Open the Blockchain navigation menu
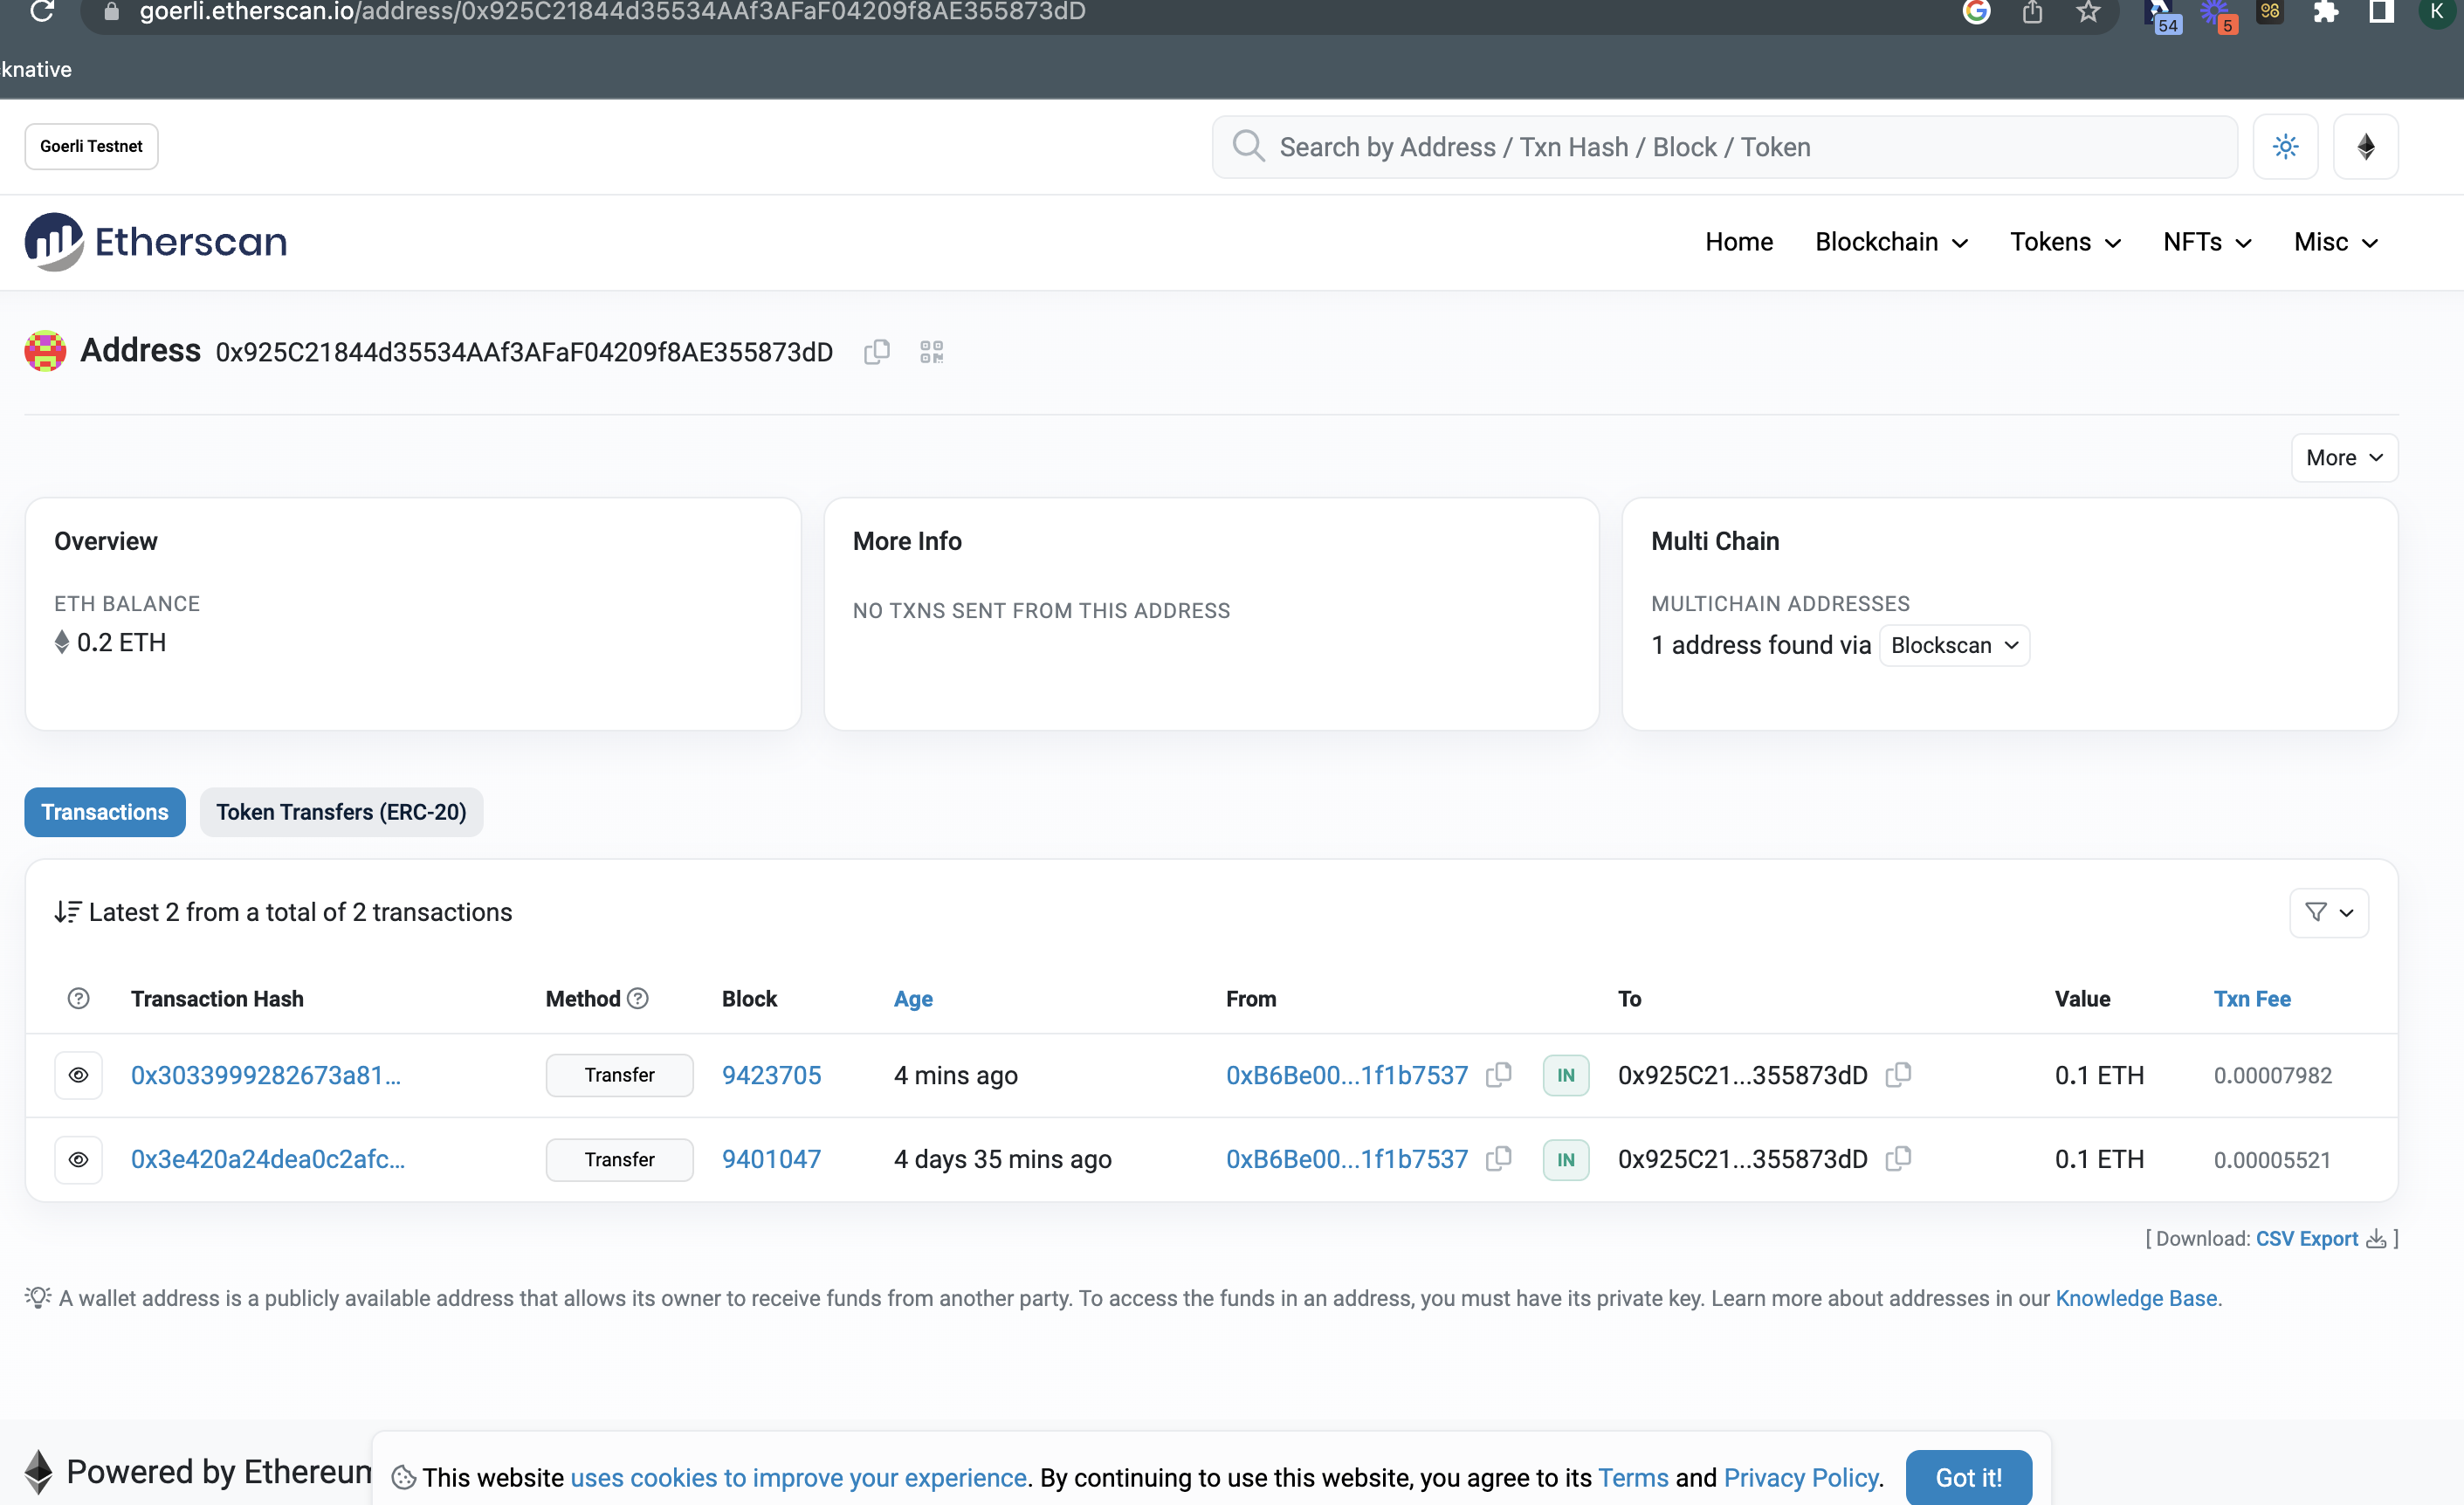The width and height of the screenshot is (2464, 1505). pyautogui.click(x=1891, y=242)
